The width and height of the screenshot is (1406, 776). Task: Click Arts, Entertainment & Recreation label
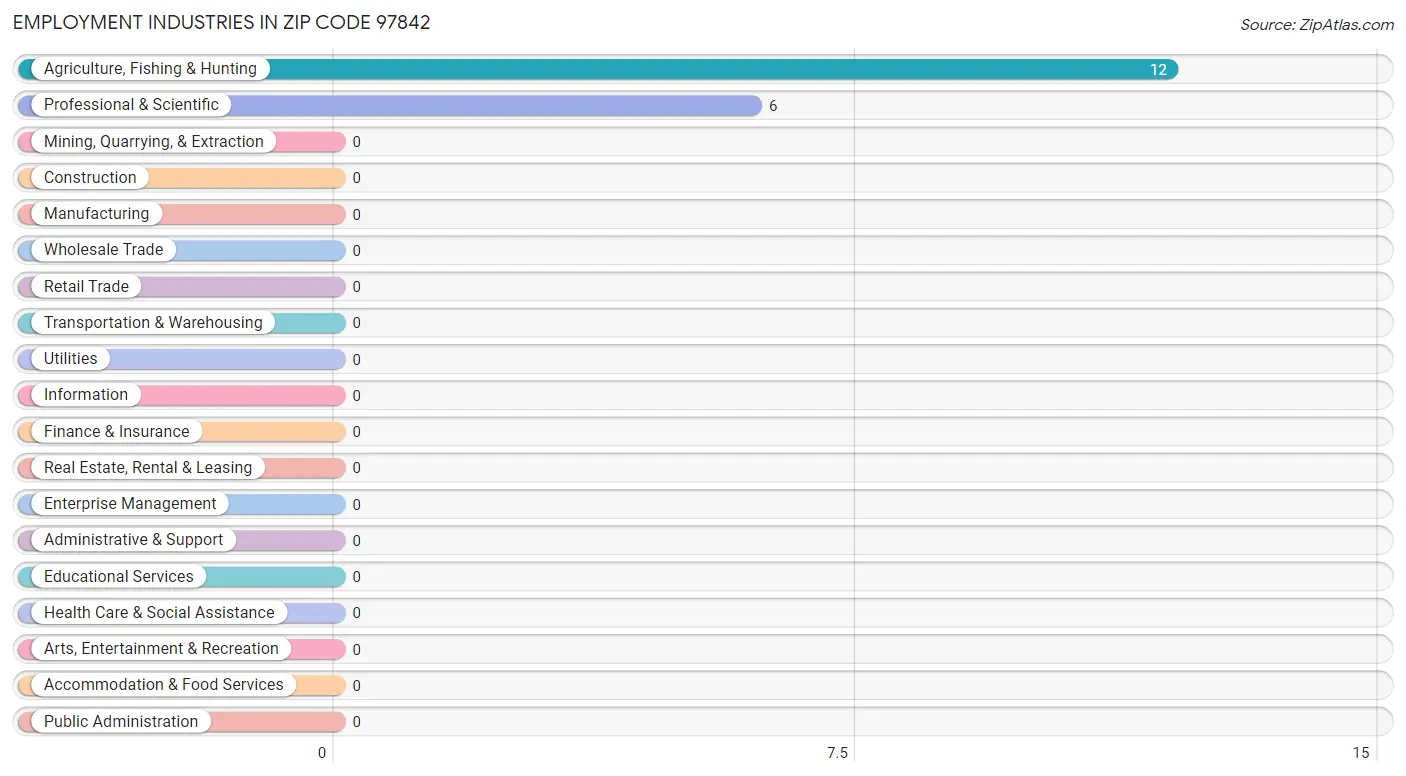pyautogui.click(x=161, y=649)
